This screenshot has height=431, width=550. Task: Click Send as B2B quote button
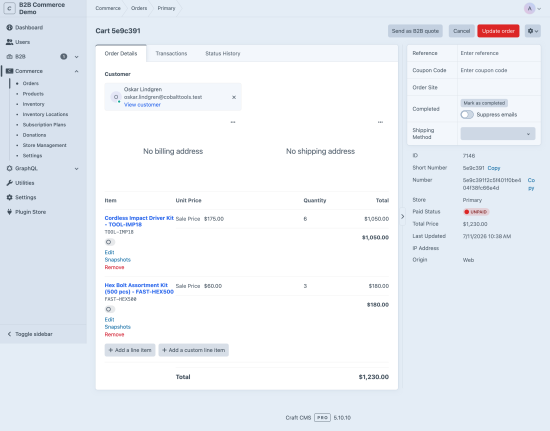click(x=415, y=31)
